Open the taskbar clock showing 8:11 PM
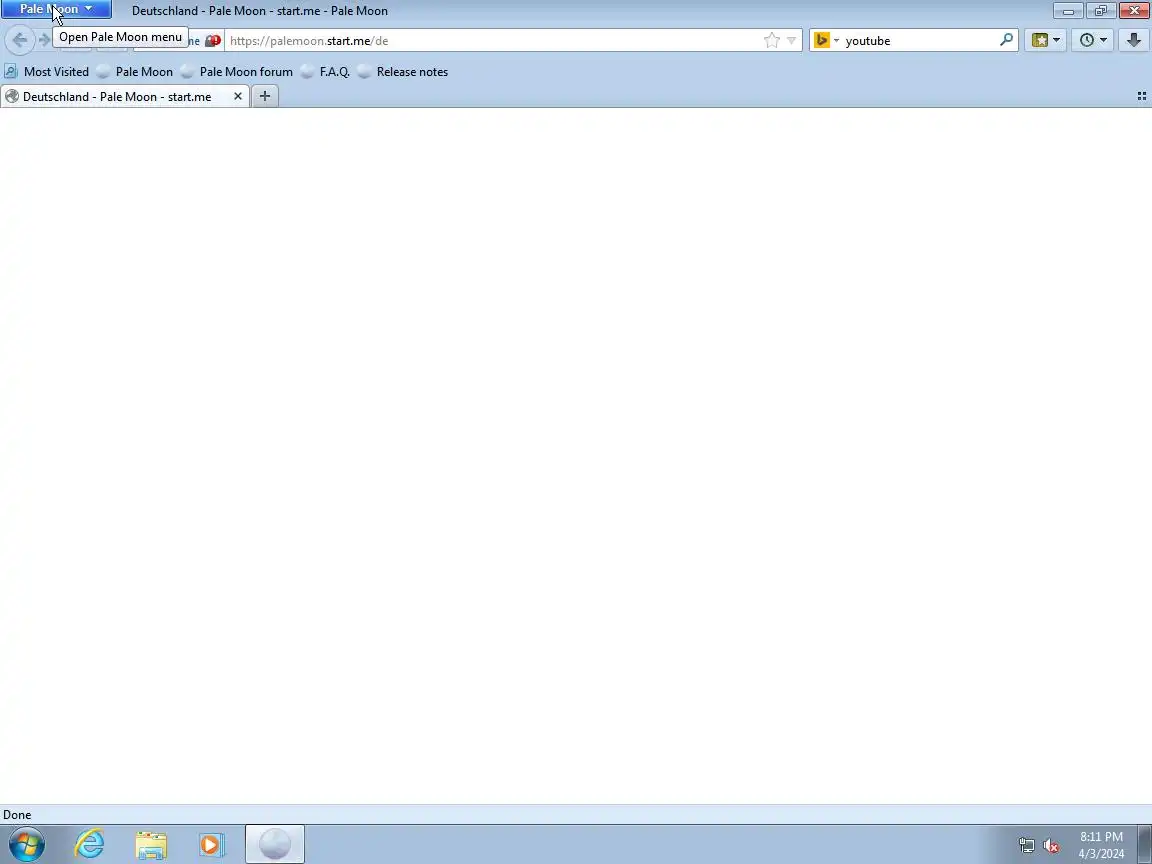The height and width of the screenshot is (864, 1152). tap(1101, 845)
